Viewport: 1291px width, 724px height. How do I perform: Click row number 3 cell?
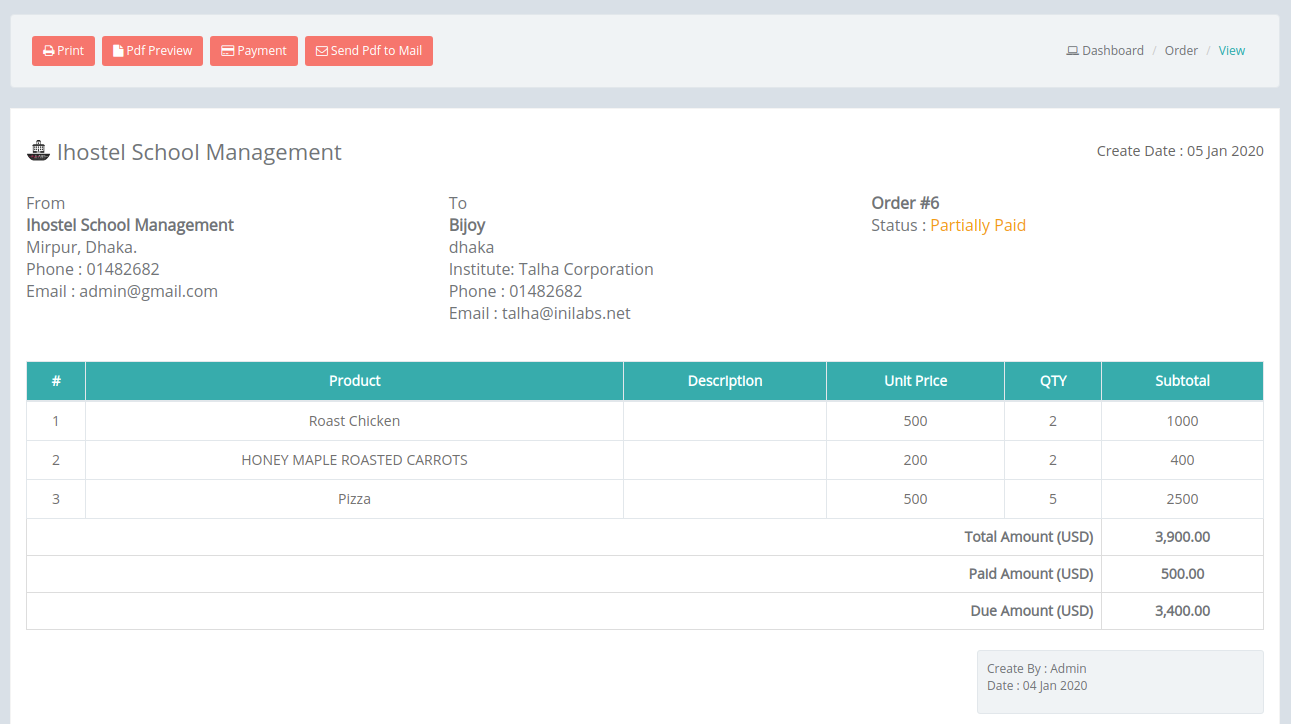[x=56, y=499]
